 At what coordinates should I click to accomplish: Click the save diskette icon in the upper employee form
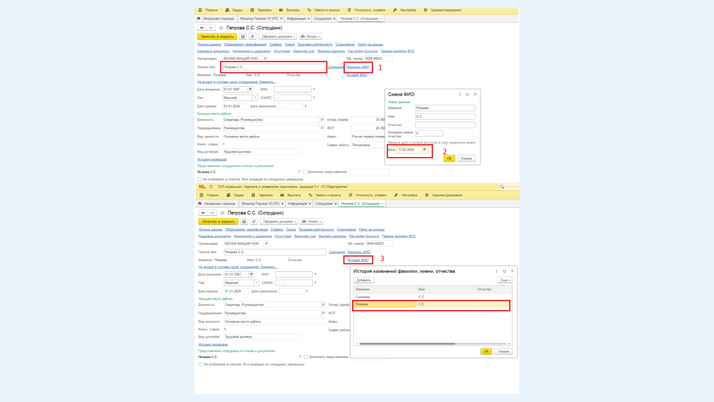[x=243, y=36]
